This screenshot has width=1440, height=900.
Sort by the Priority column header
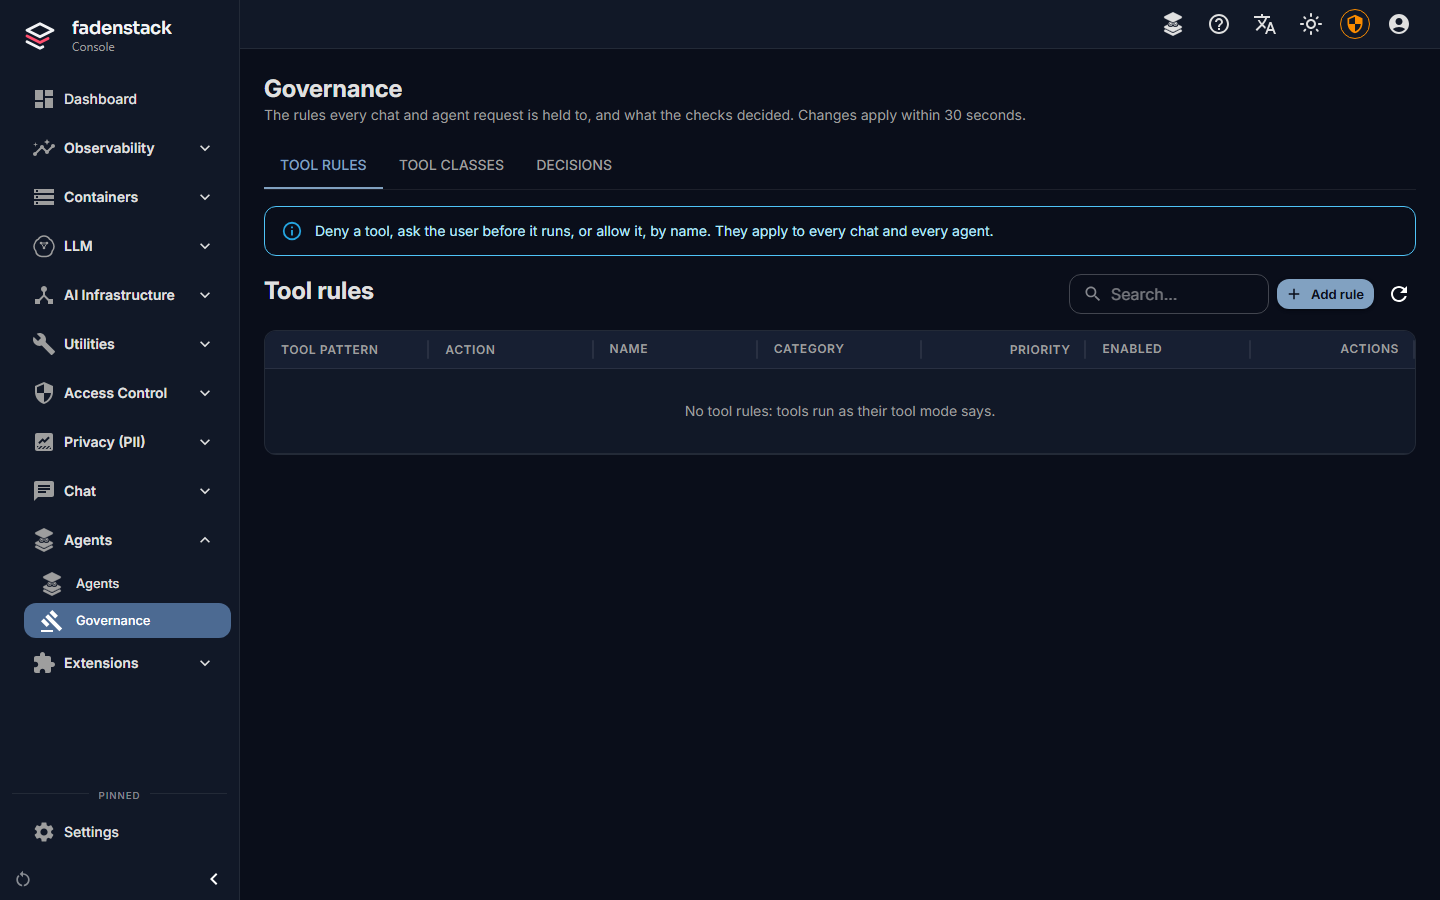(1039, 349)
